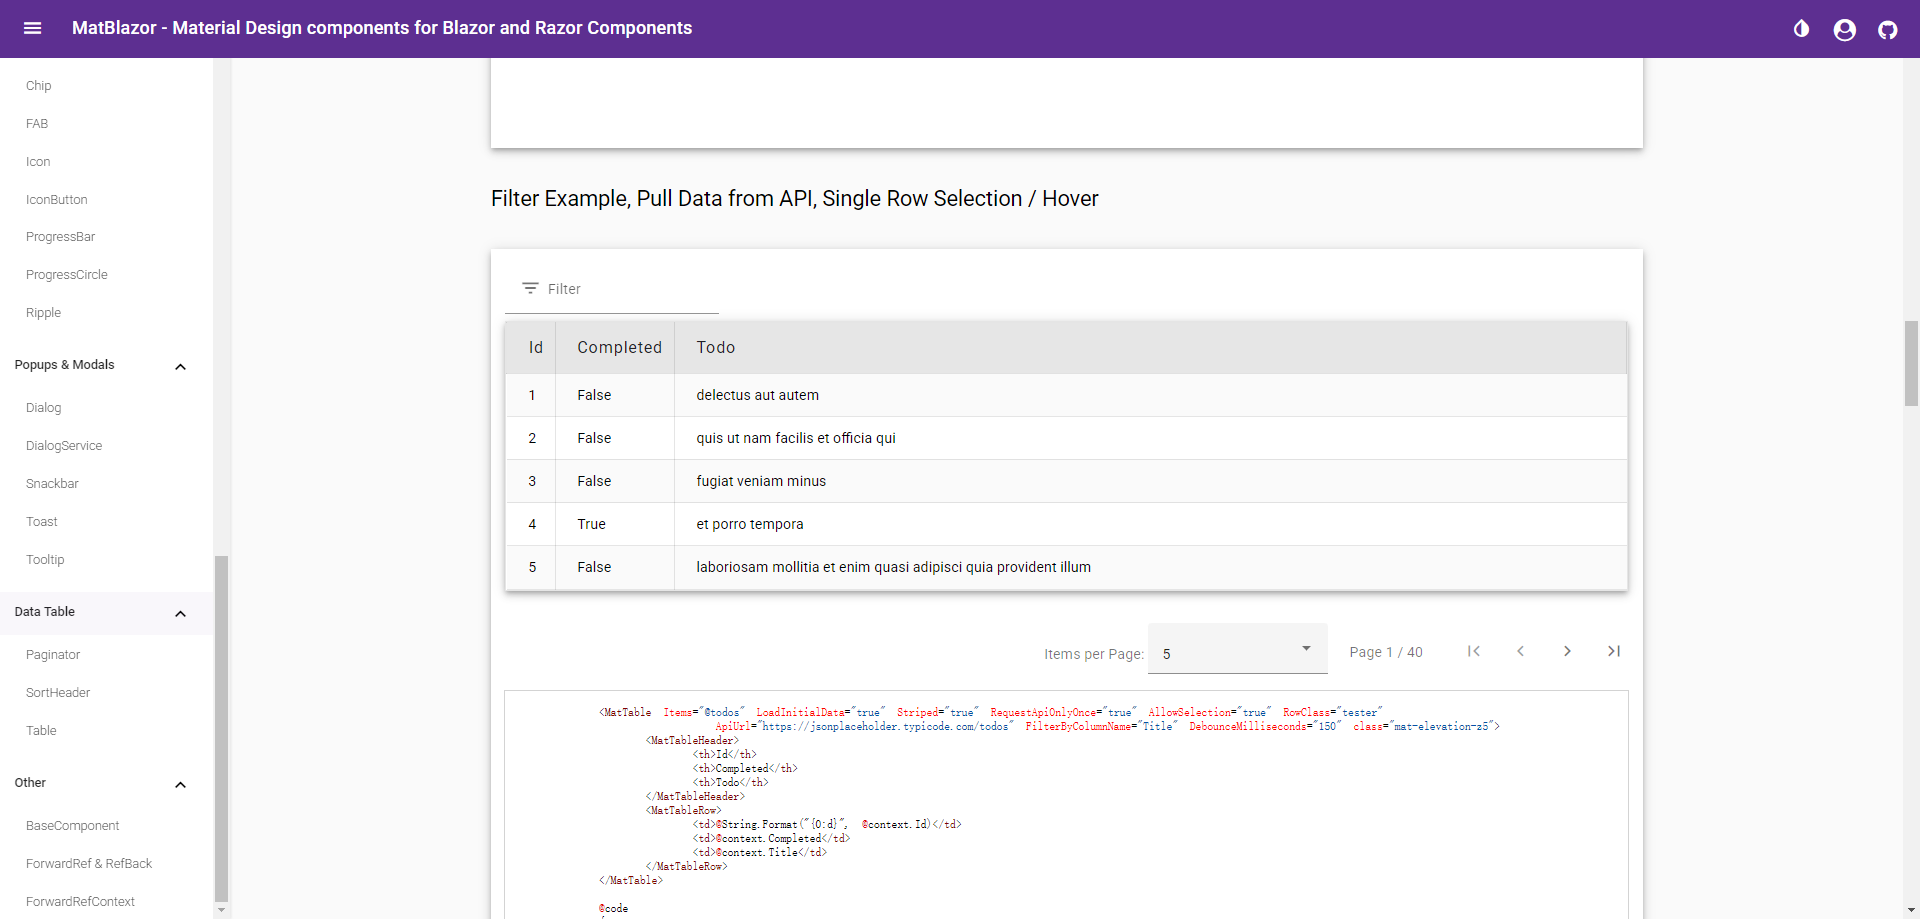The width and height of the screenshot is (1920, 919).
Task: Collapse the Popups & Modals section
Action: (181, 366)
